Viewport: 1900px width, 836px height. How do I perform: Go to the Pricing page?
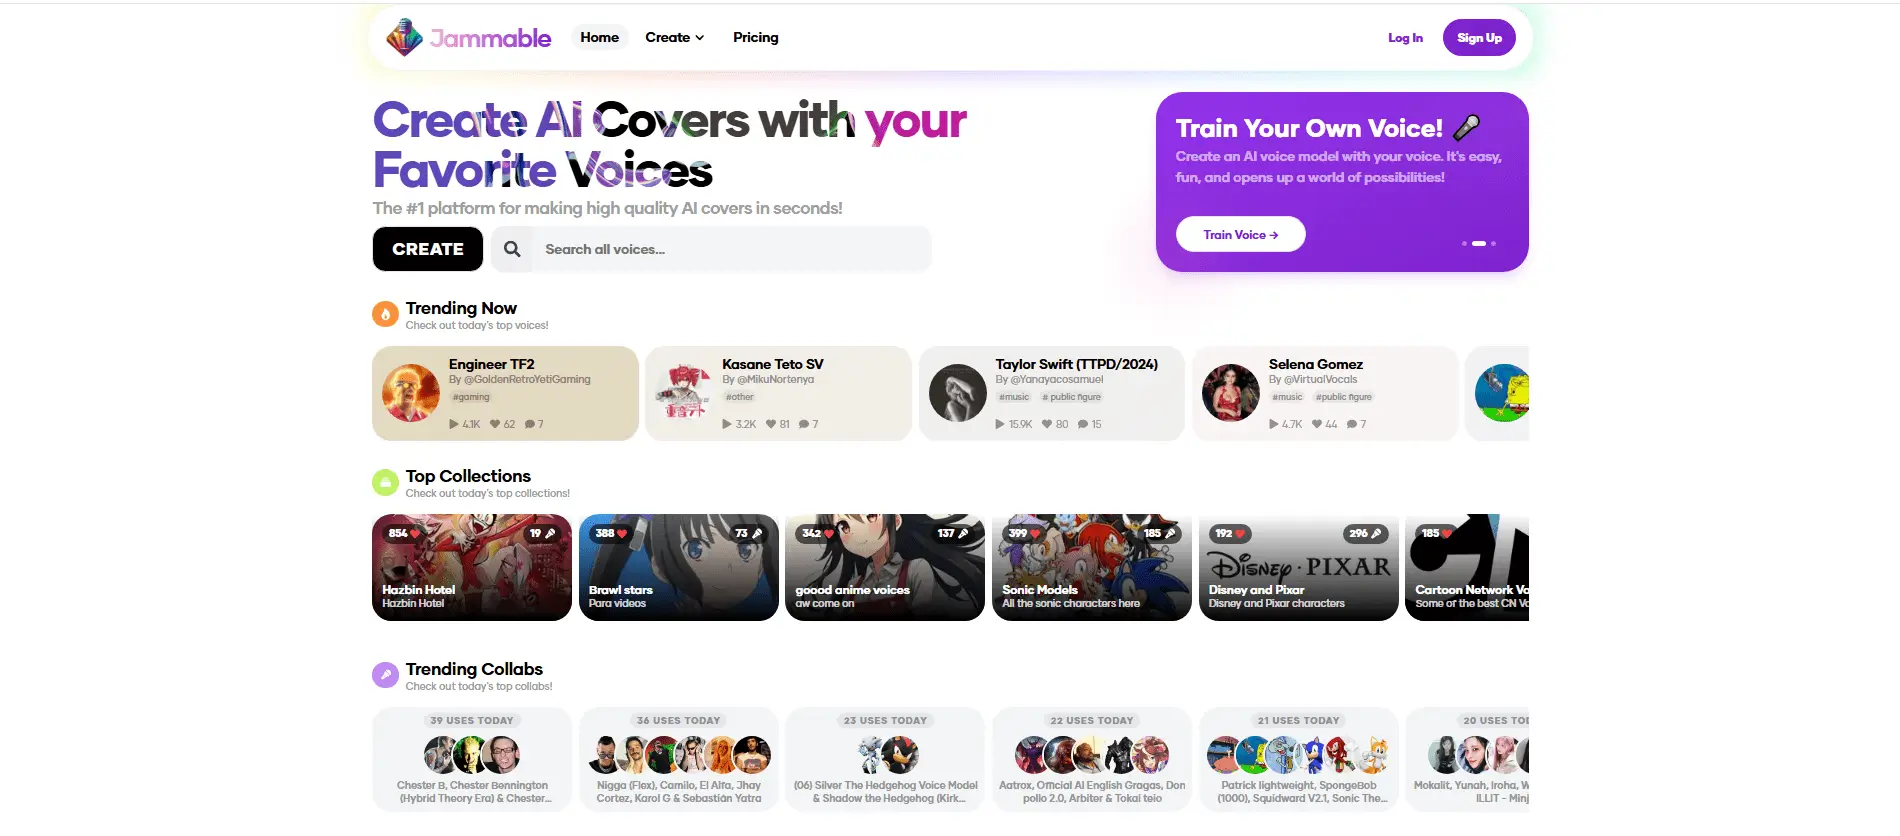[756, 38]
